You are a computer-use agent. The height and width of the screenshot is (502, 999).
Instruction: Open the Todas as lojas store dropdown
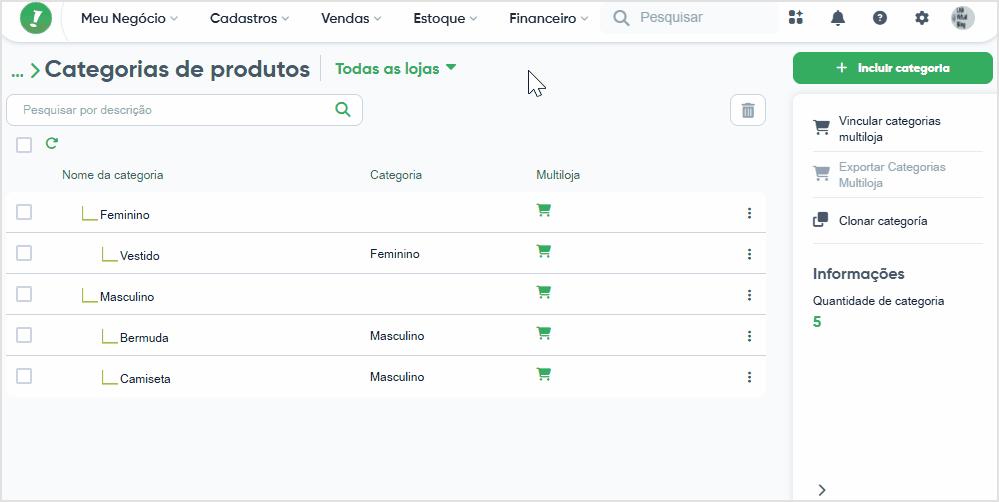pyautogui.click(x=396, y=69)
